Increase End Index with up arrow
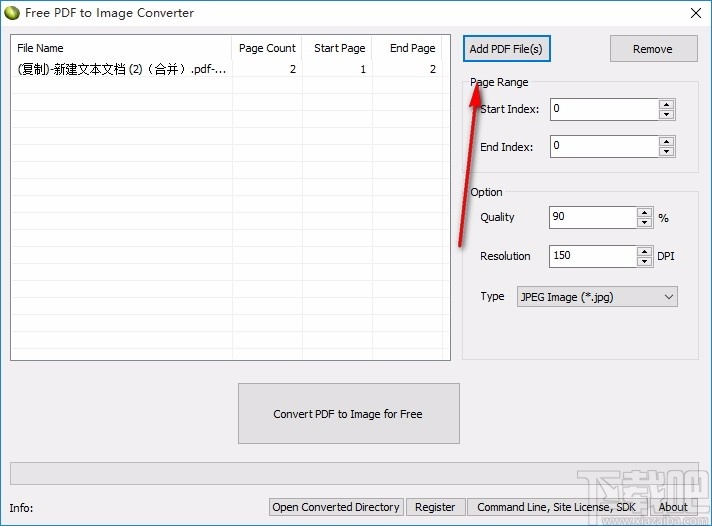 (x=667, y=142)
